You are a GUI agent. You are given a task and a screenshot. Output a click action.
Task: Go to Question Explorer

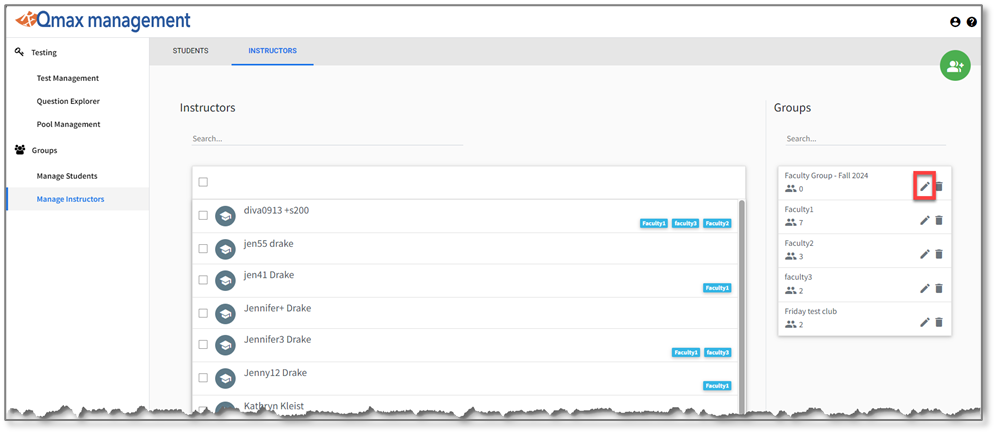point(68,101)
